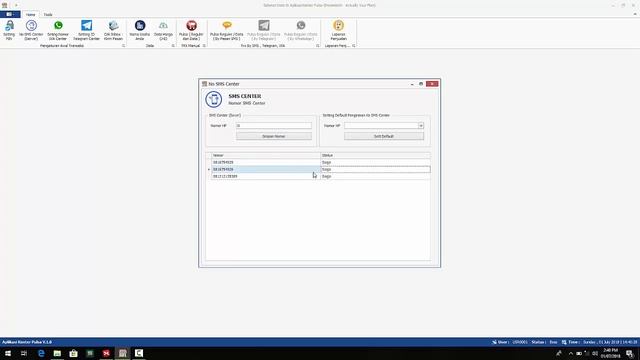The width and height of the screenshot is (640, 360).
Task: Close the No SMS Center dialog
Action: tap(432, 84)
